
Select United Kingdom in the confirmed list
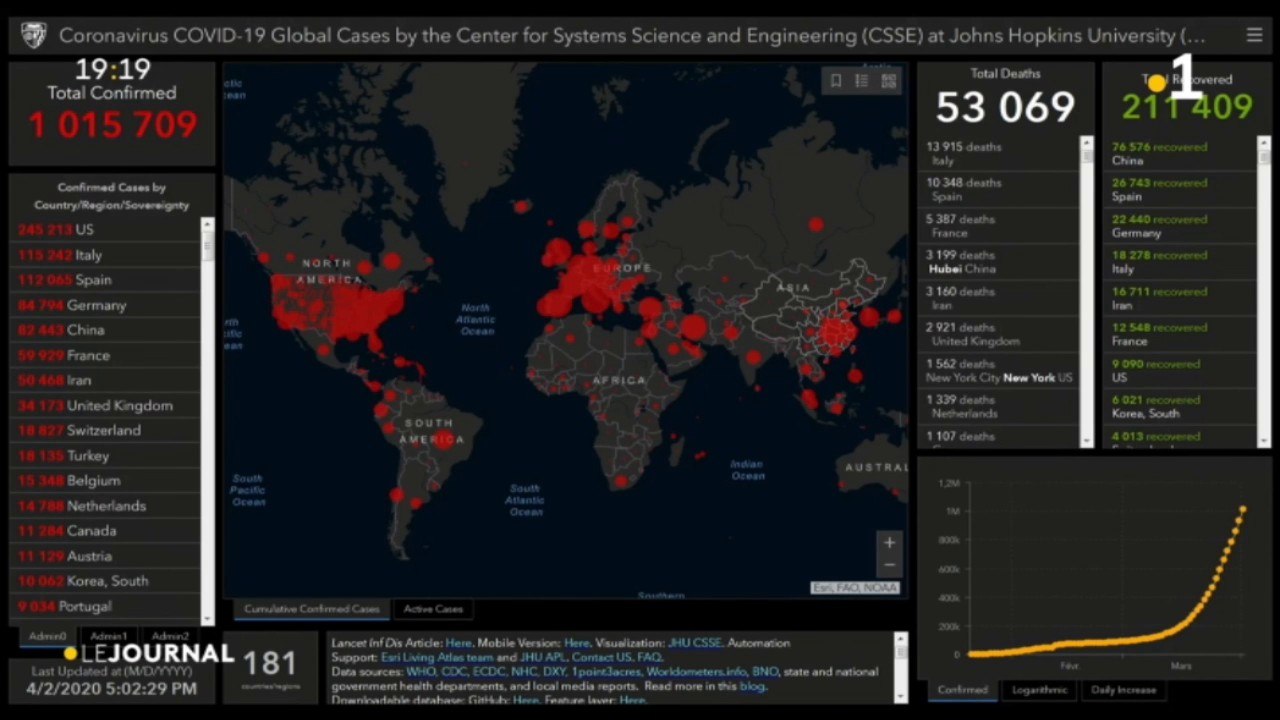[x=105, y=405]
